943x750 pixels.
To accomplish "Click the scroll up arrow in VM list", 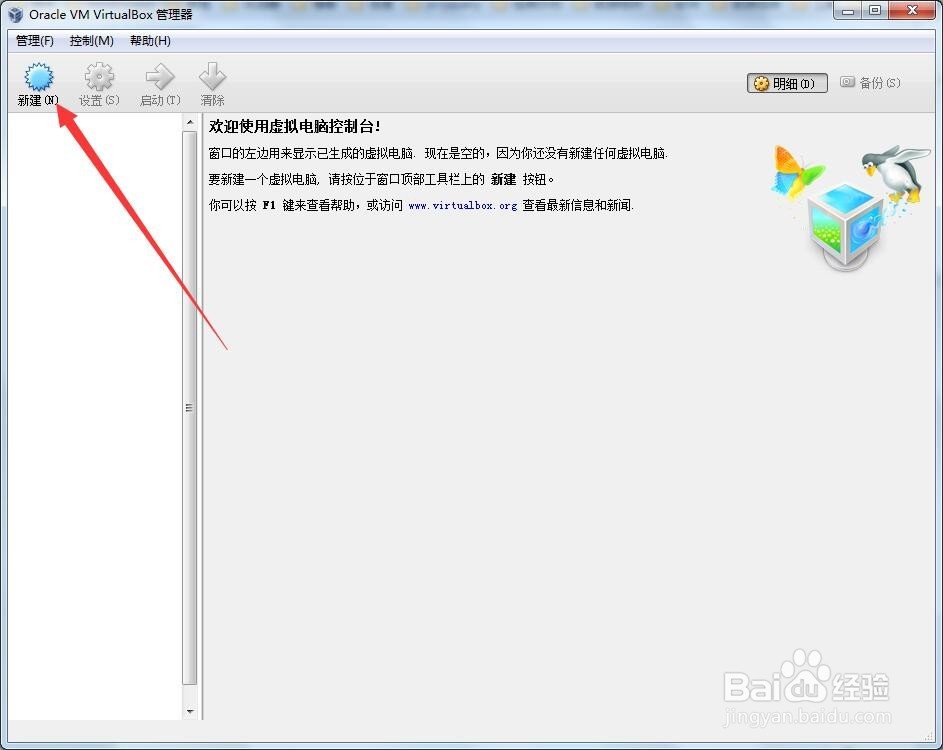I will point(190,123).
